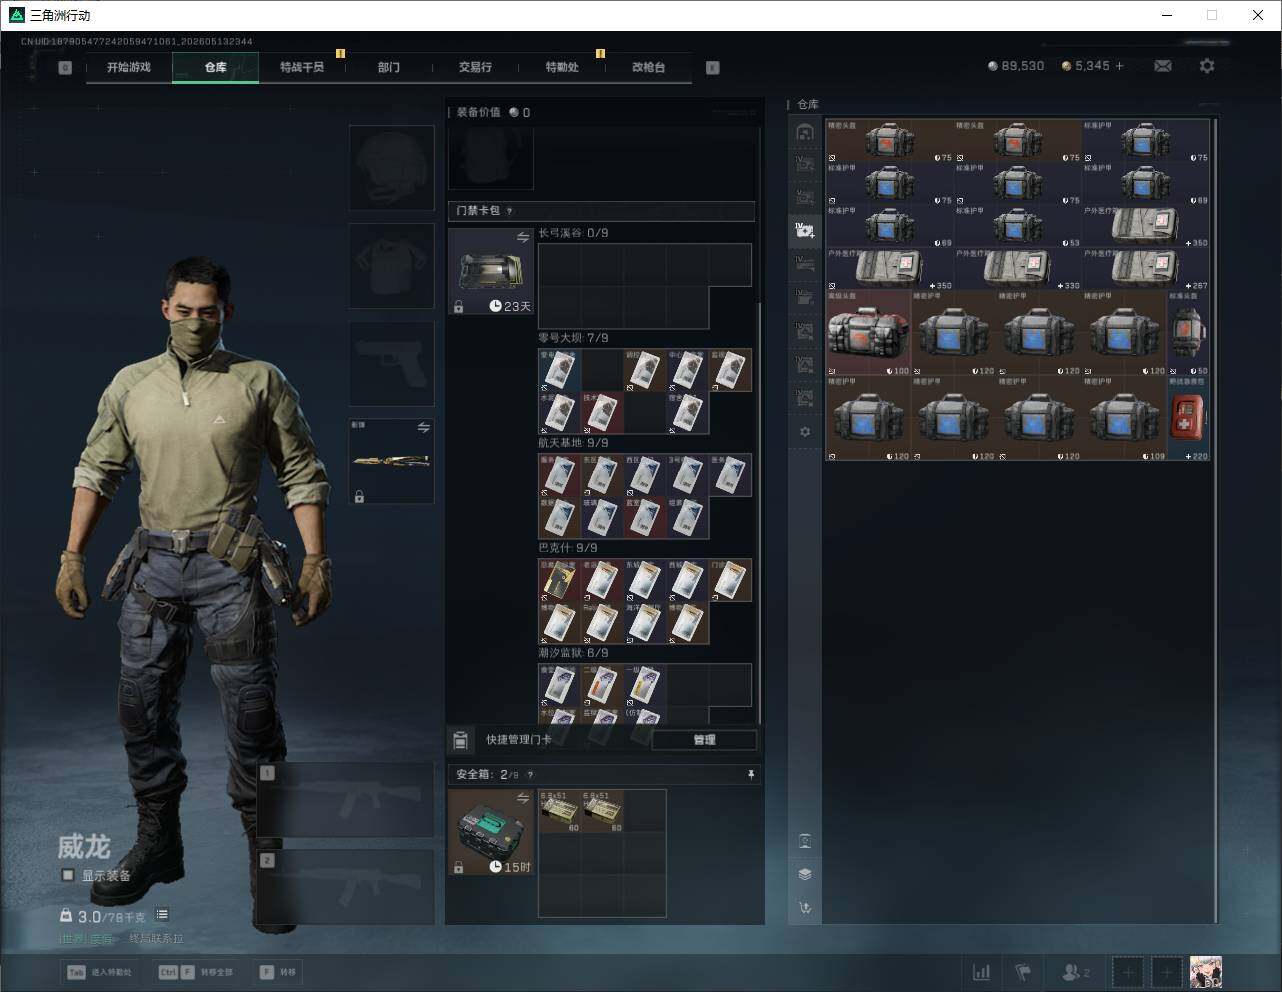The height and width of the screenshot is (992, 1282).
Task: Select the safe box container thumbnail
Action: coord(491,832)
